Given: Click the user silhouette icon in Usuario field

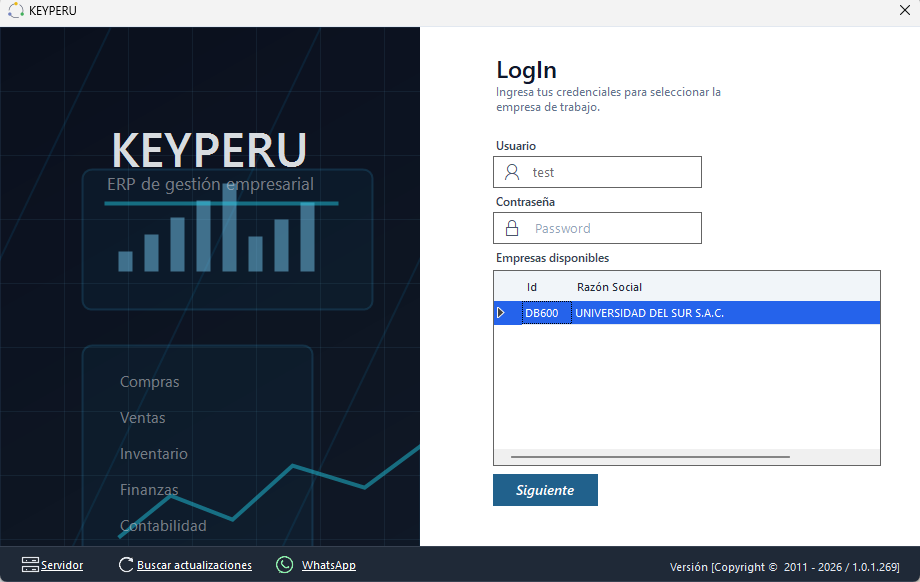Looking at the screenshot, I should pyautogui.click(x=512, y=172).
